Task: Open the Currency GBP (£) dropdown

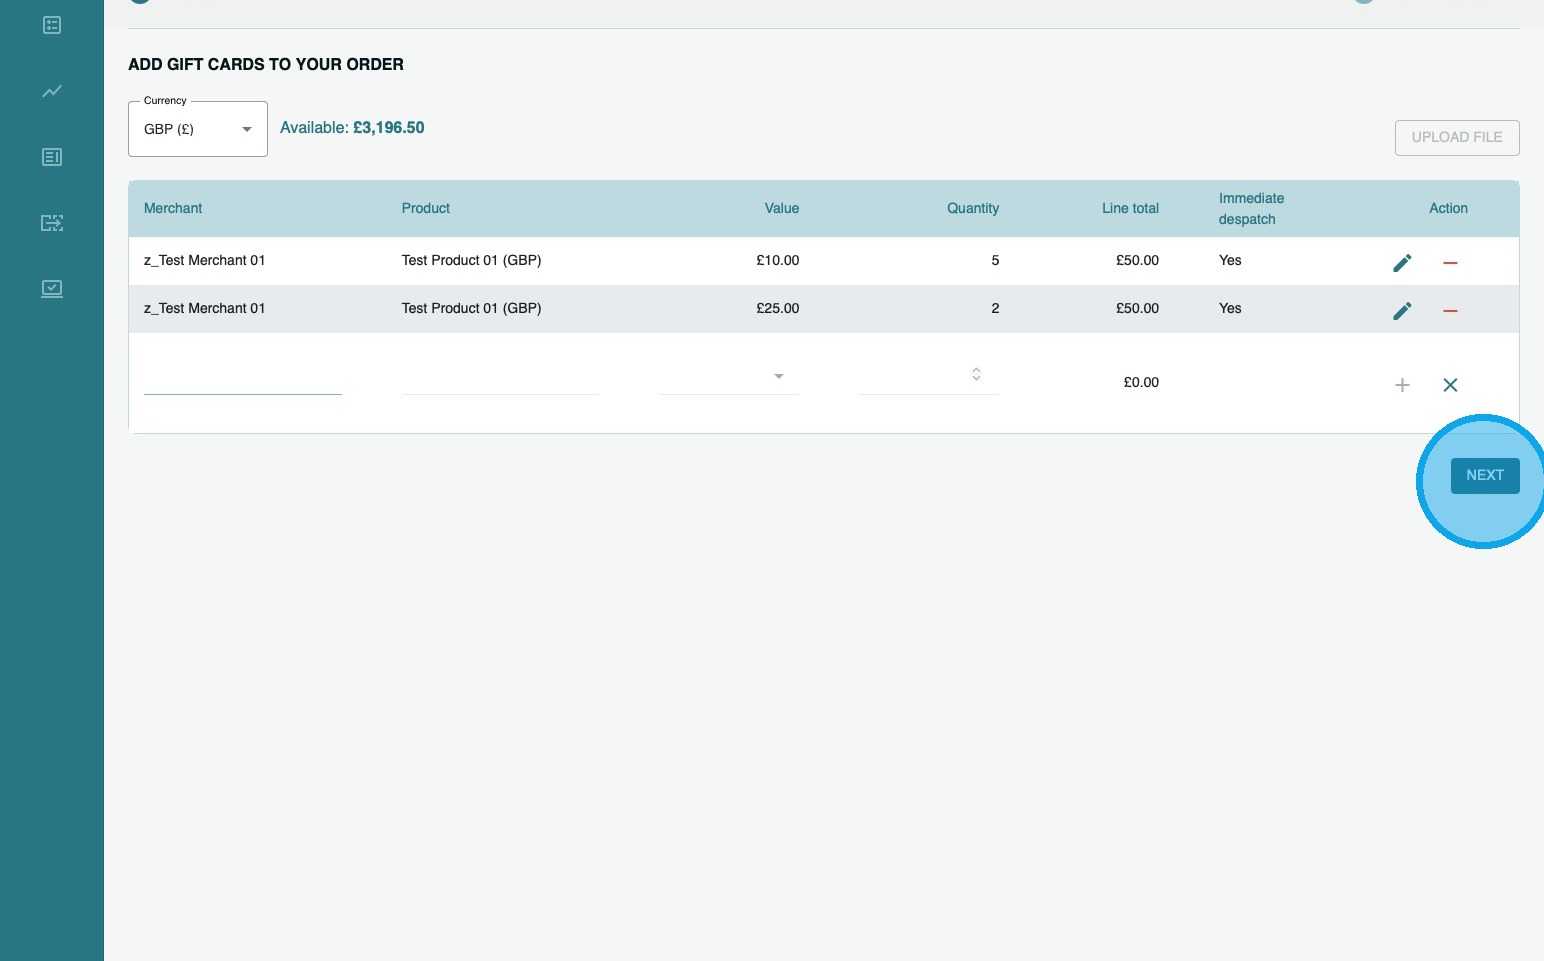Action: [198, 129]
